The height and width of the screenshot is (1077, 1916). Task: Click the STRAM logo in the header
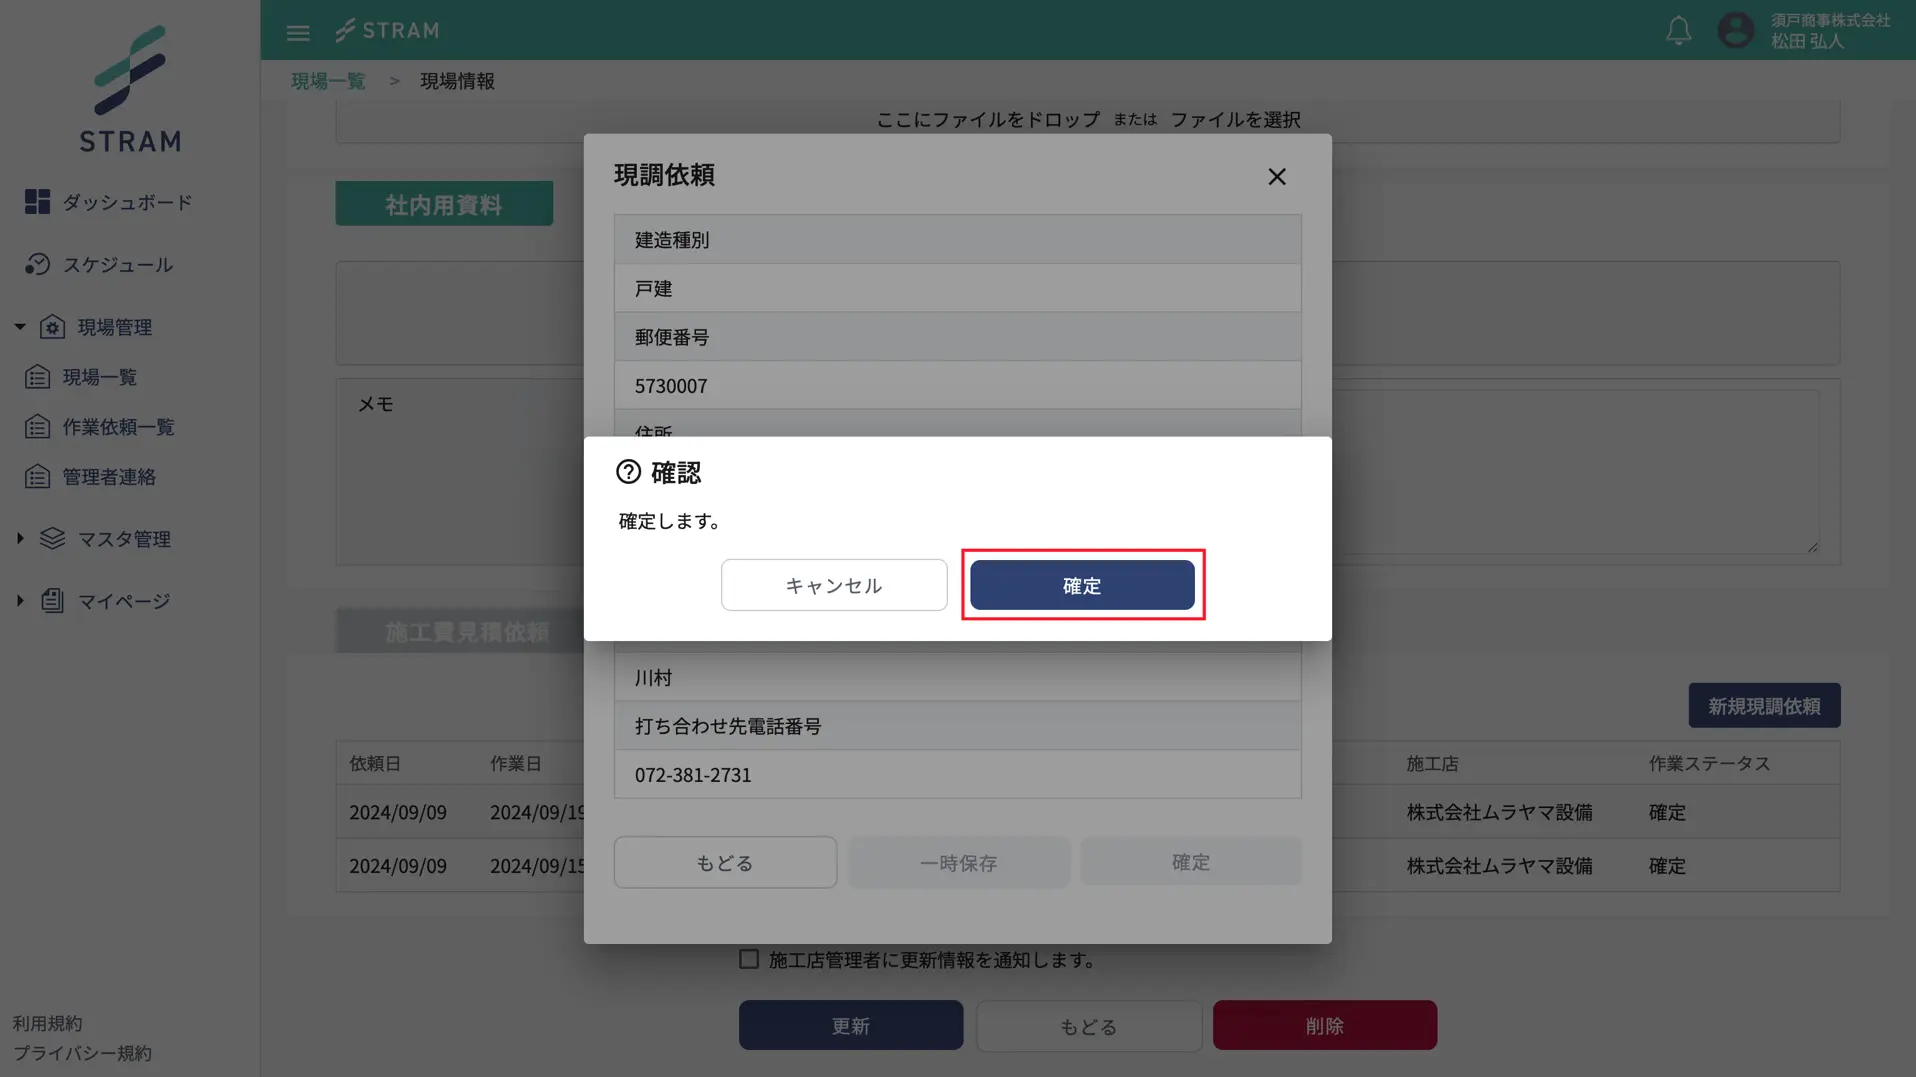(388, 30)
